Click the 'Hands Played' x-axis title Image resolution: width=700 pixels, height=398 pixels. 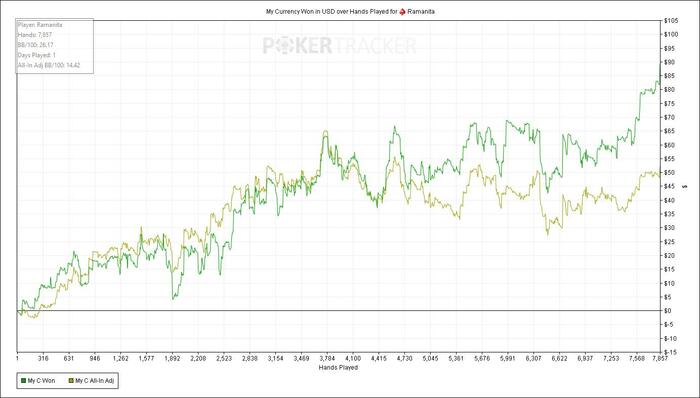pyautogui.click(x=338, y=368)
